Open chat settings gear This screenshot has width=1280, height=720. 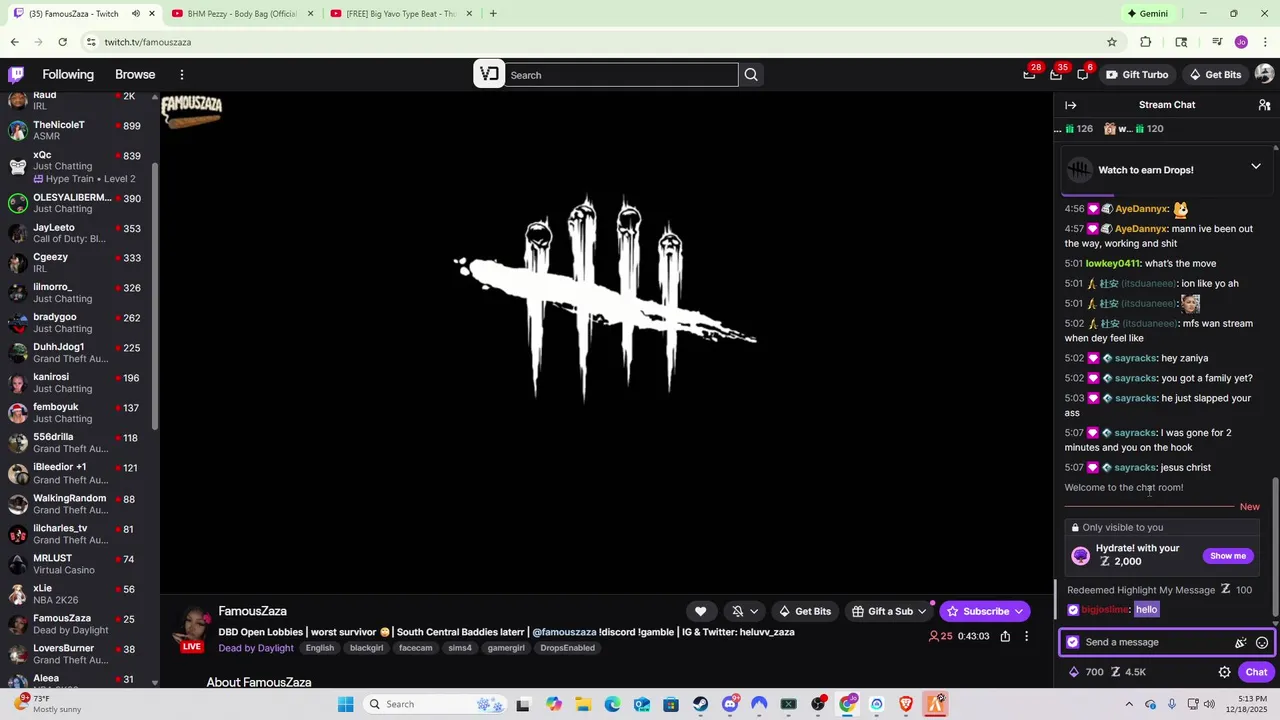1224,672
